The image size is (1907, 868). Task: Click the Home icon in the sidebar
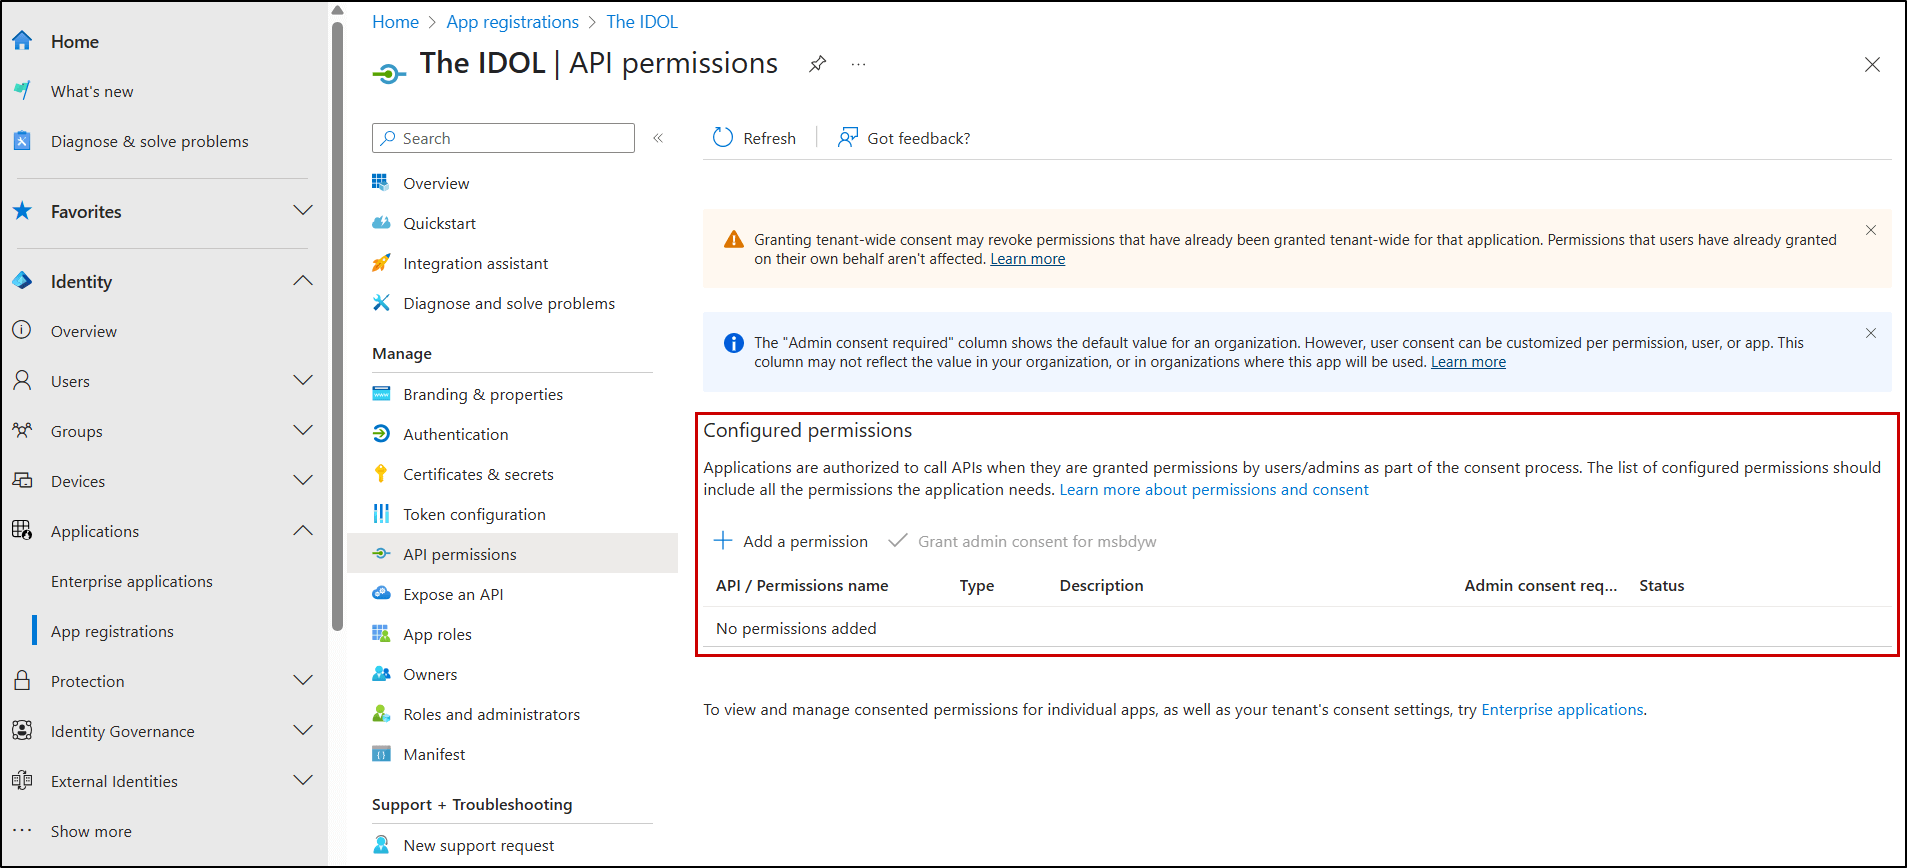(22, 41)
